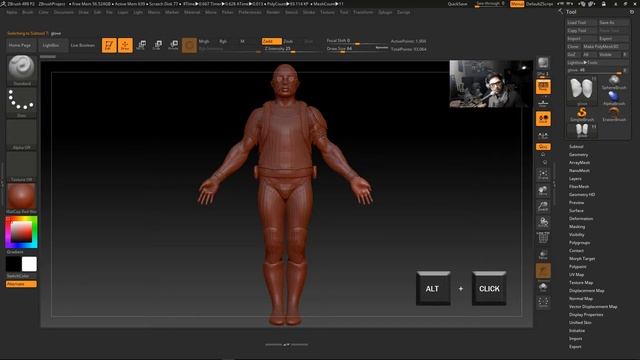
Task: Toggle the orange Qxyz rotation button
Action: pos(543,147)
